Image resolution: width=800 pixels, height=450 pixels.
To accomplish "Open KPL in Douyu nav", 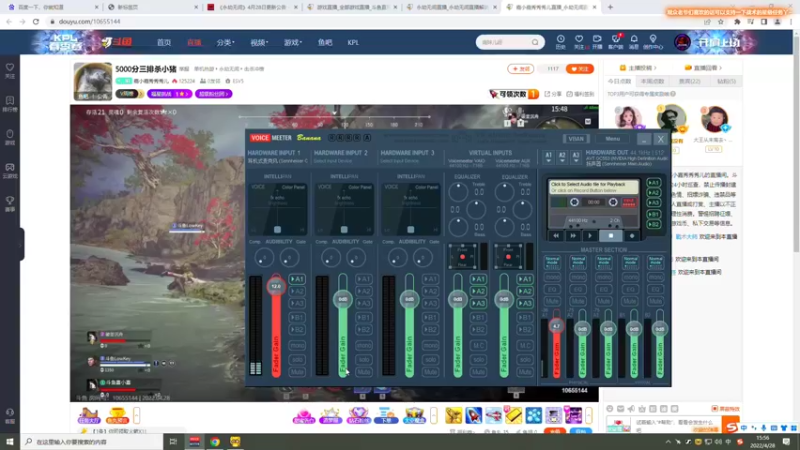I will tap(353, 43).
